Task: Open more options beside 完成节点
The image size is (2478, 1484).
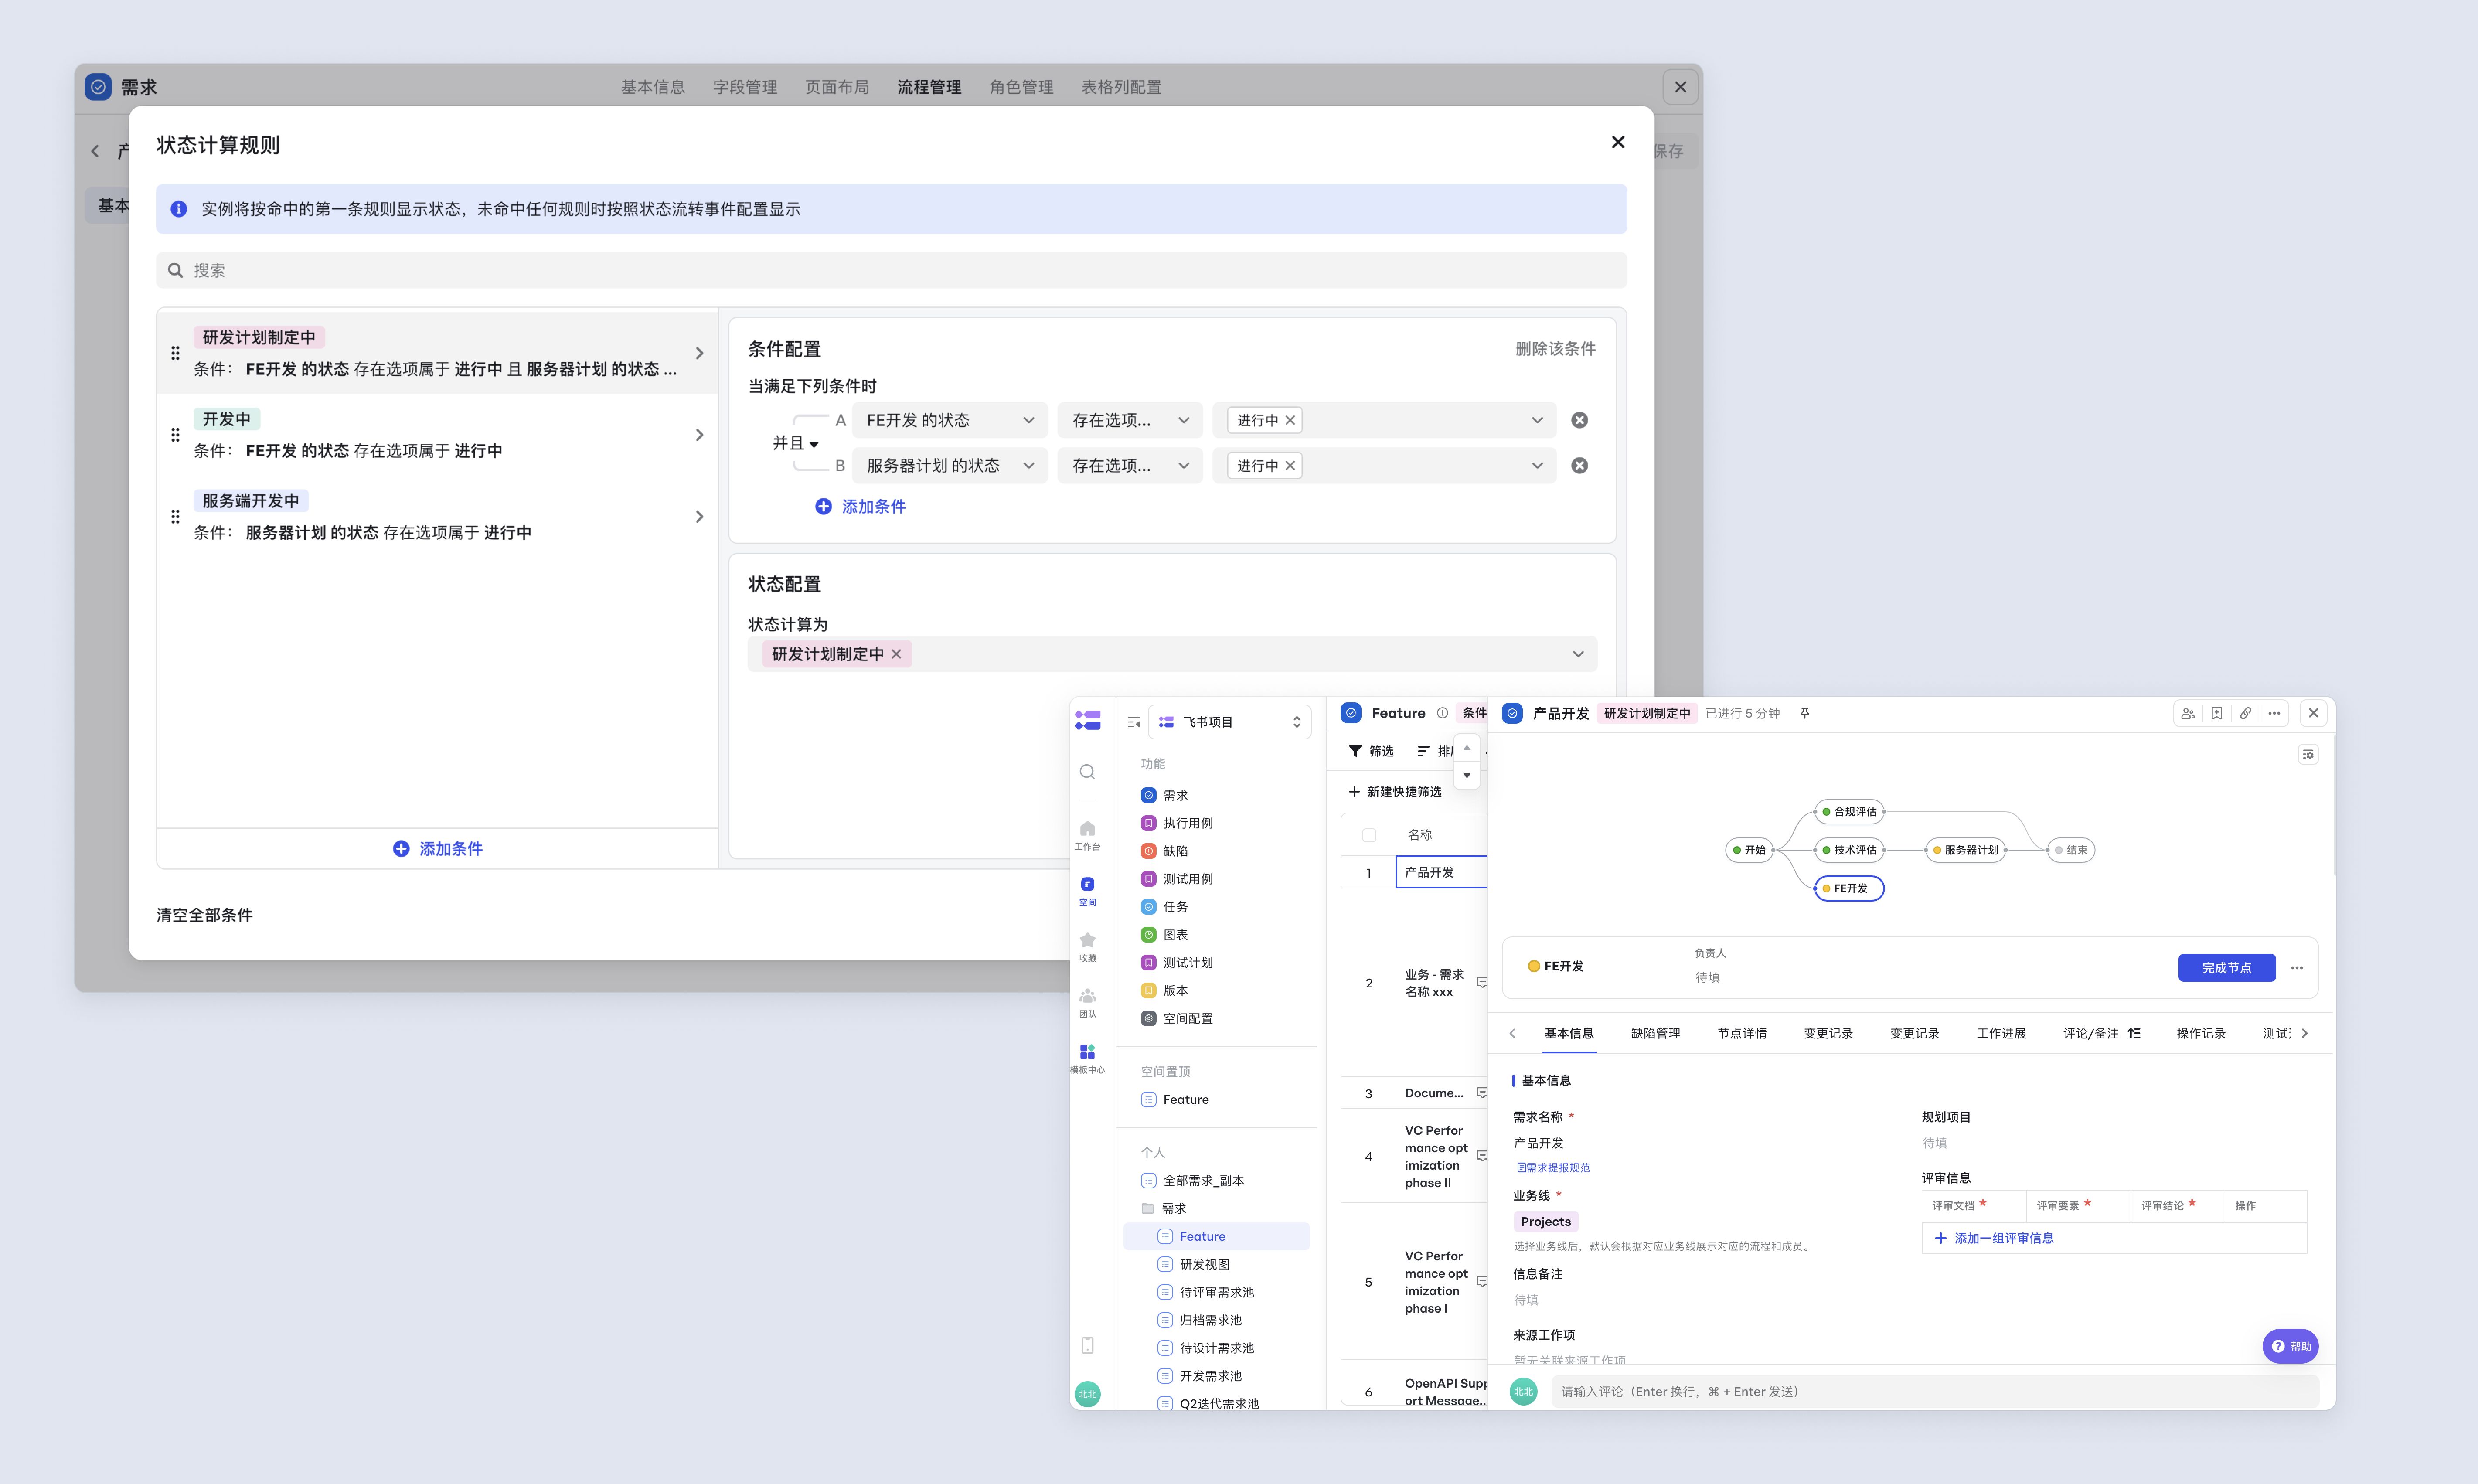Action: pyautogui.click(x=2297, y=968)
